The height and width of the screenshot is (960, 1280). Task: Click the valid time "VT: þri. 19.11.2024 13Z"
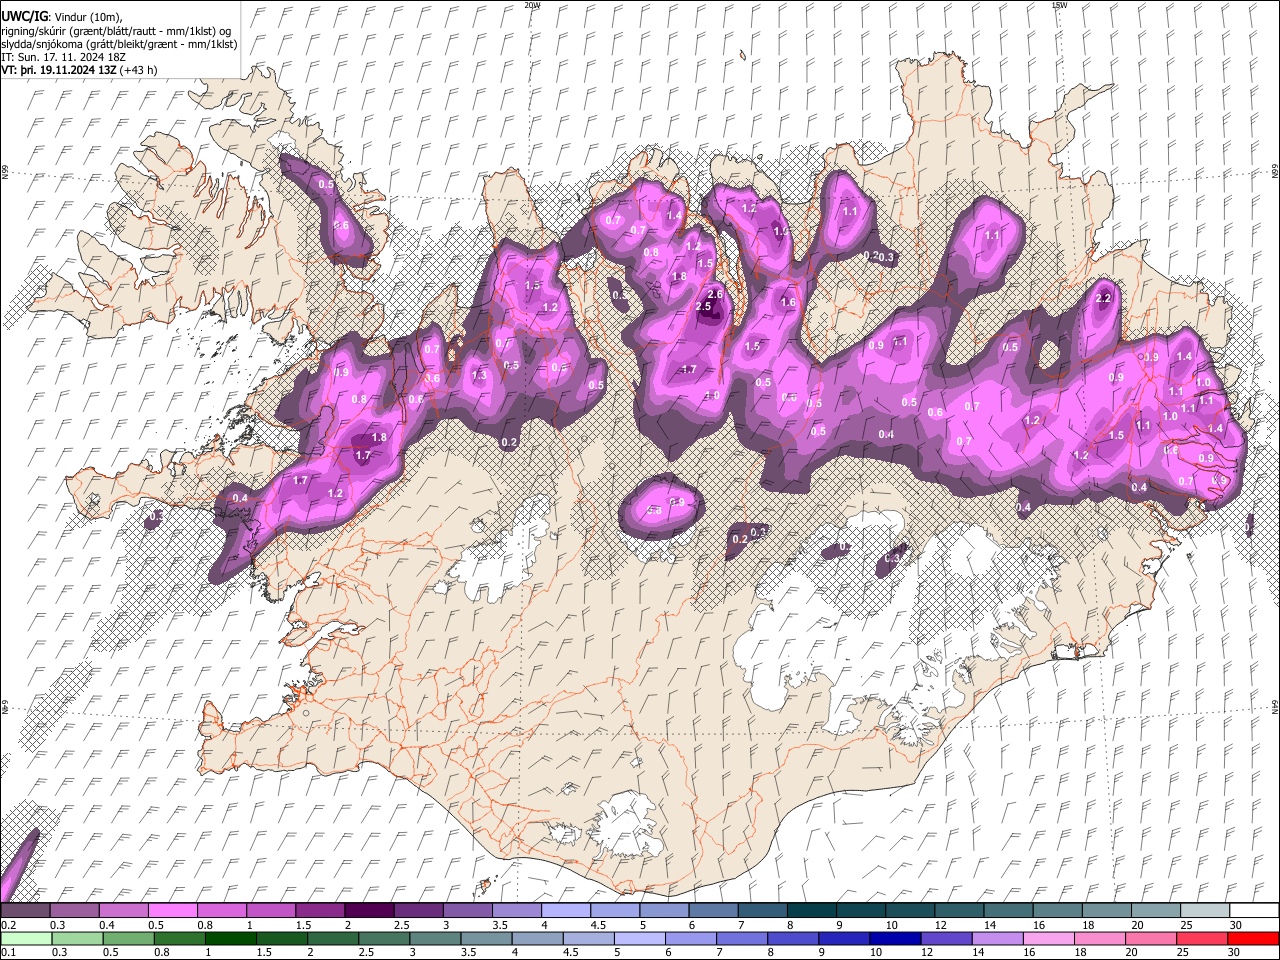59,71
